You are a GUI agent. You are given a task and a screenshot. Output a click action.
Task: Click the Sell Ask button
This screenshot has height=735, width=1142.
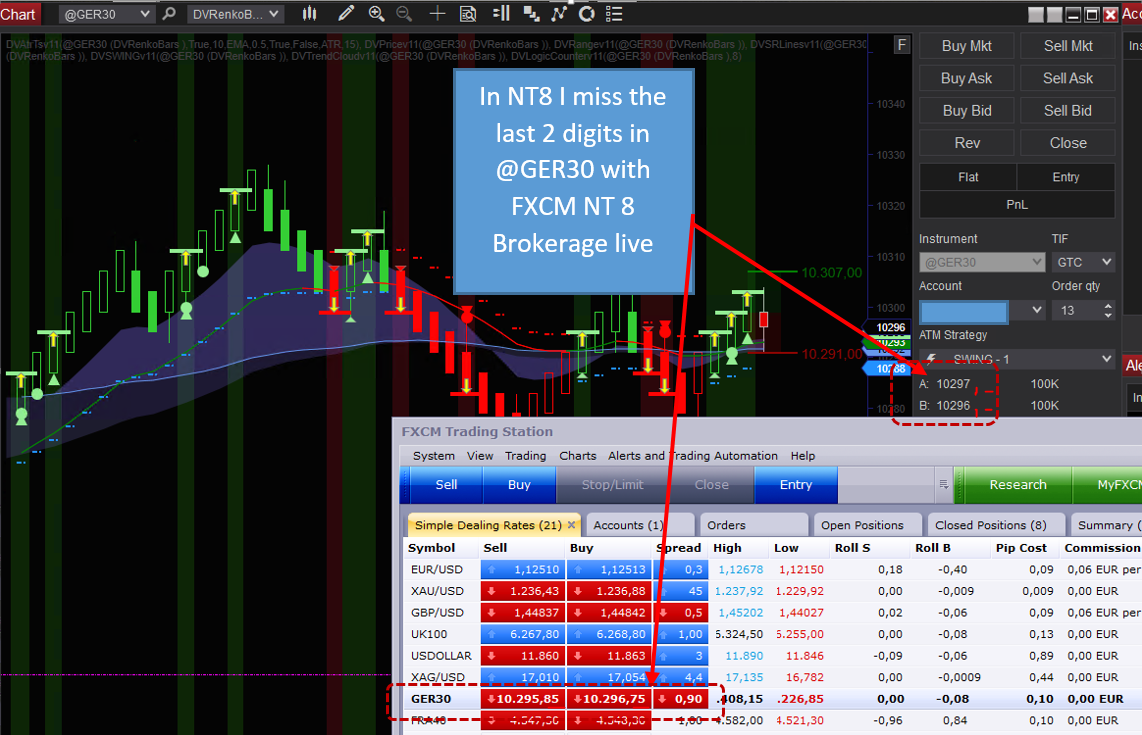(1068, 78)
